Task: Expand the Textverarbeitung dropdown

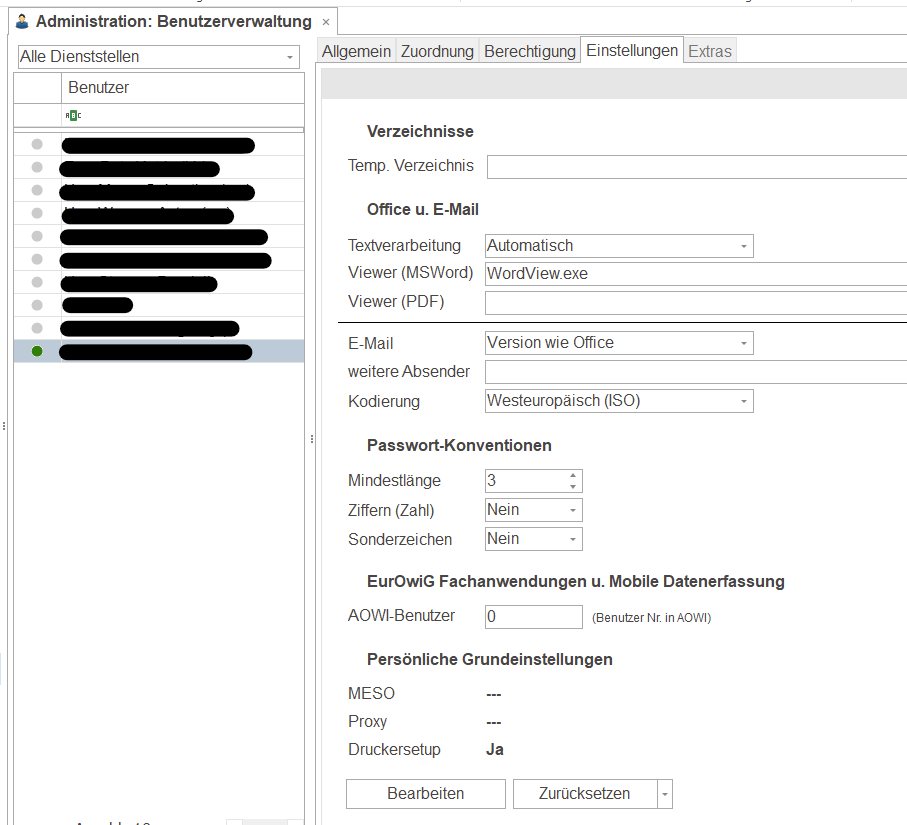Action: [x=744, y=246]
